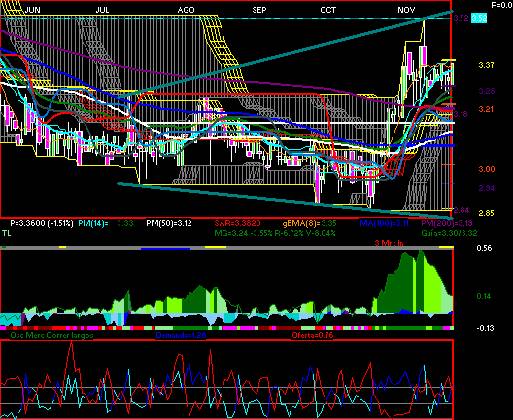
Task: Click the F=0.0 label
Action: tap(502, 5)
